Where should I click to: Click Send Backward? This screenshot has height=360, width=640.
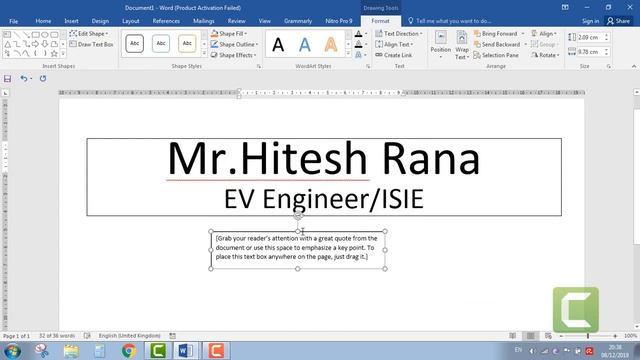pos(497,44)
